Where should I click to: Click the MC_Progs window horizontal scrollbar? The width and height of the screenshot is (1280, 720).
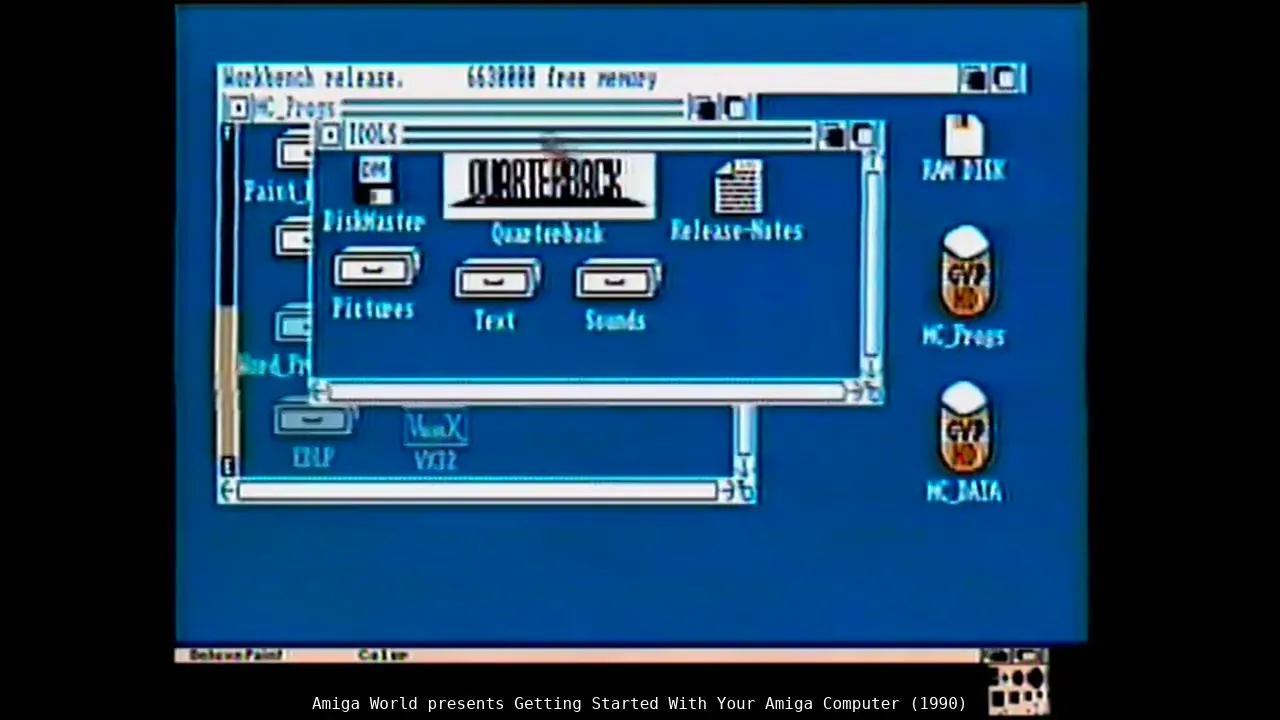pos(478,491)
